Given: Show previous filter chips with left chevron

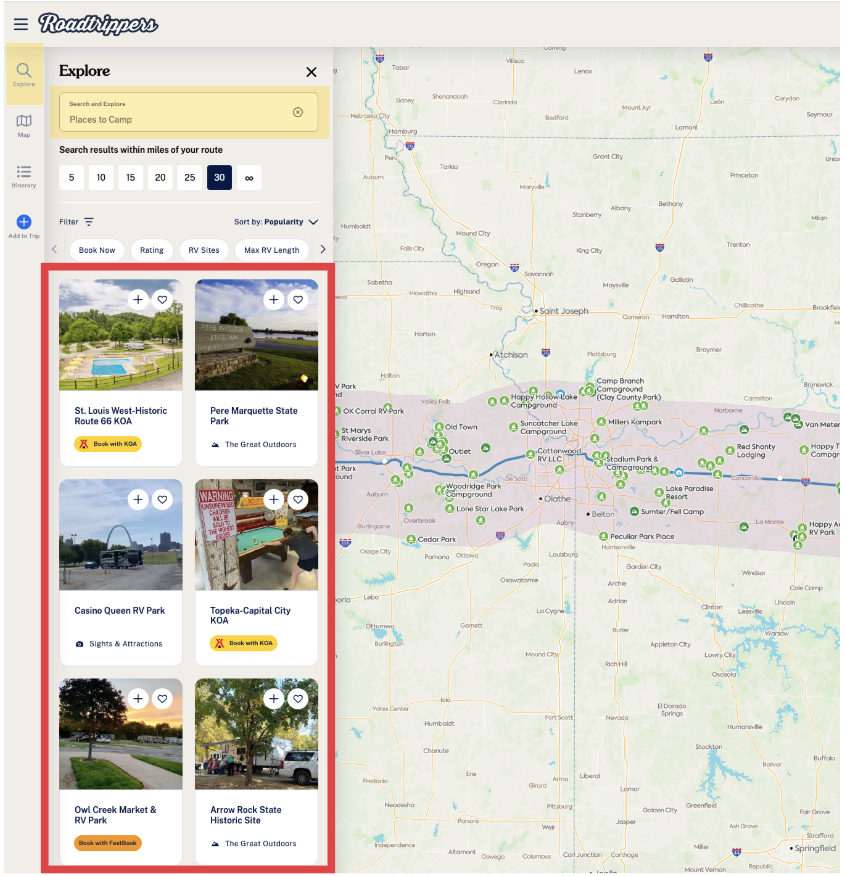Looking at the screenshot, I should click(54, 250).
